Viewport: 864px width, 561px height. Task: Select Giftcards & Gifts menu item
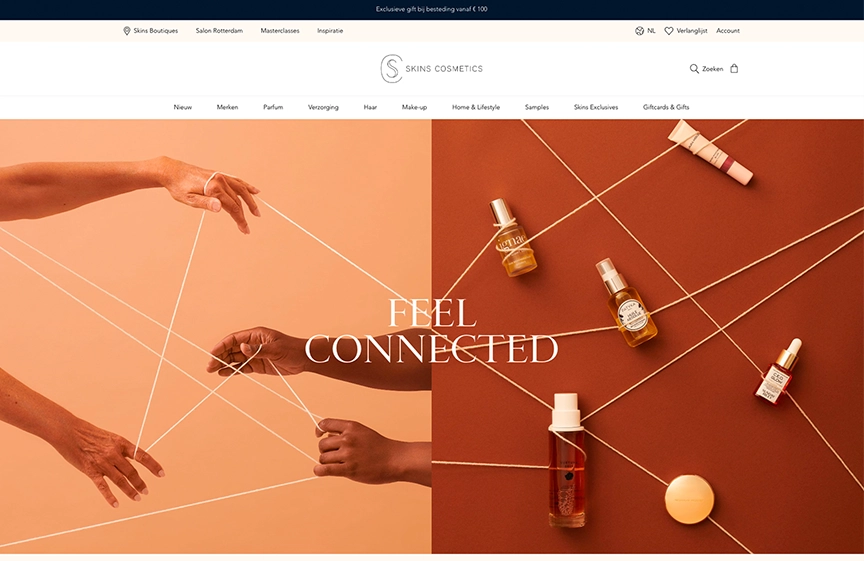[x=666, y=107]
